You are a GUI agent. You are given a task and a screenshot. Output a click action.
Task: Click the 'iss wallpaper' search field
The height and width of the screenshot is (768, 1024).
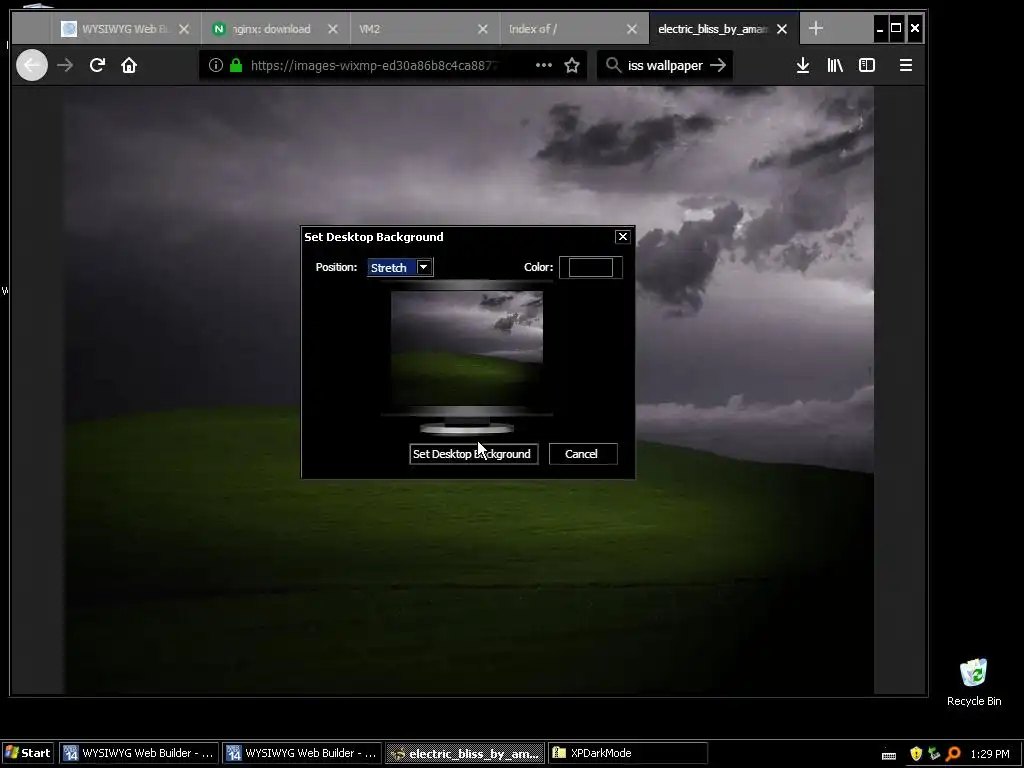(x=665, y=65)
